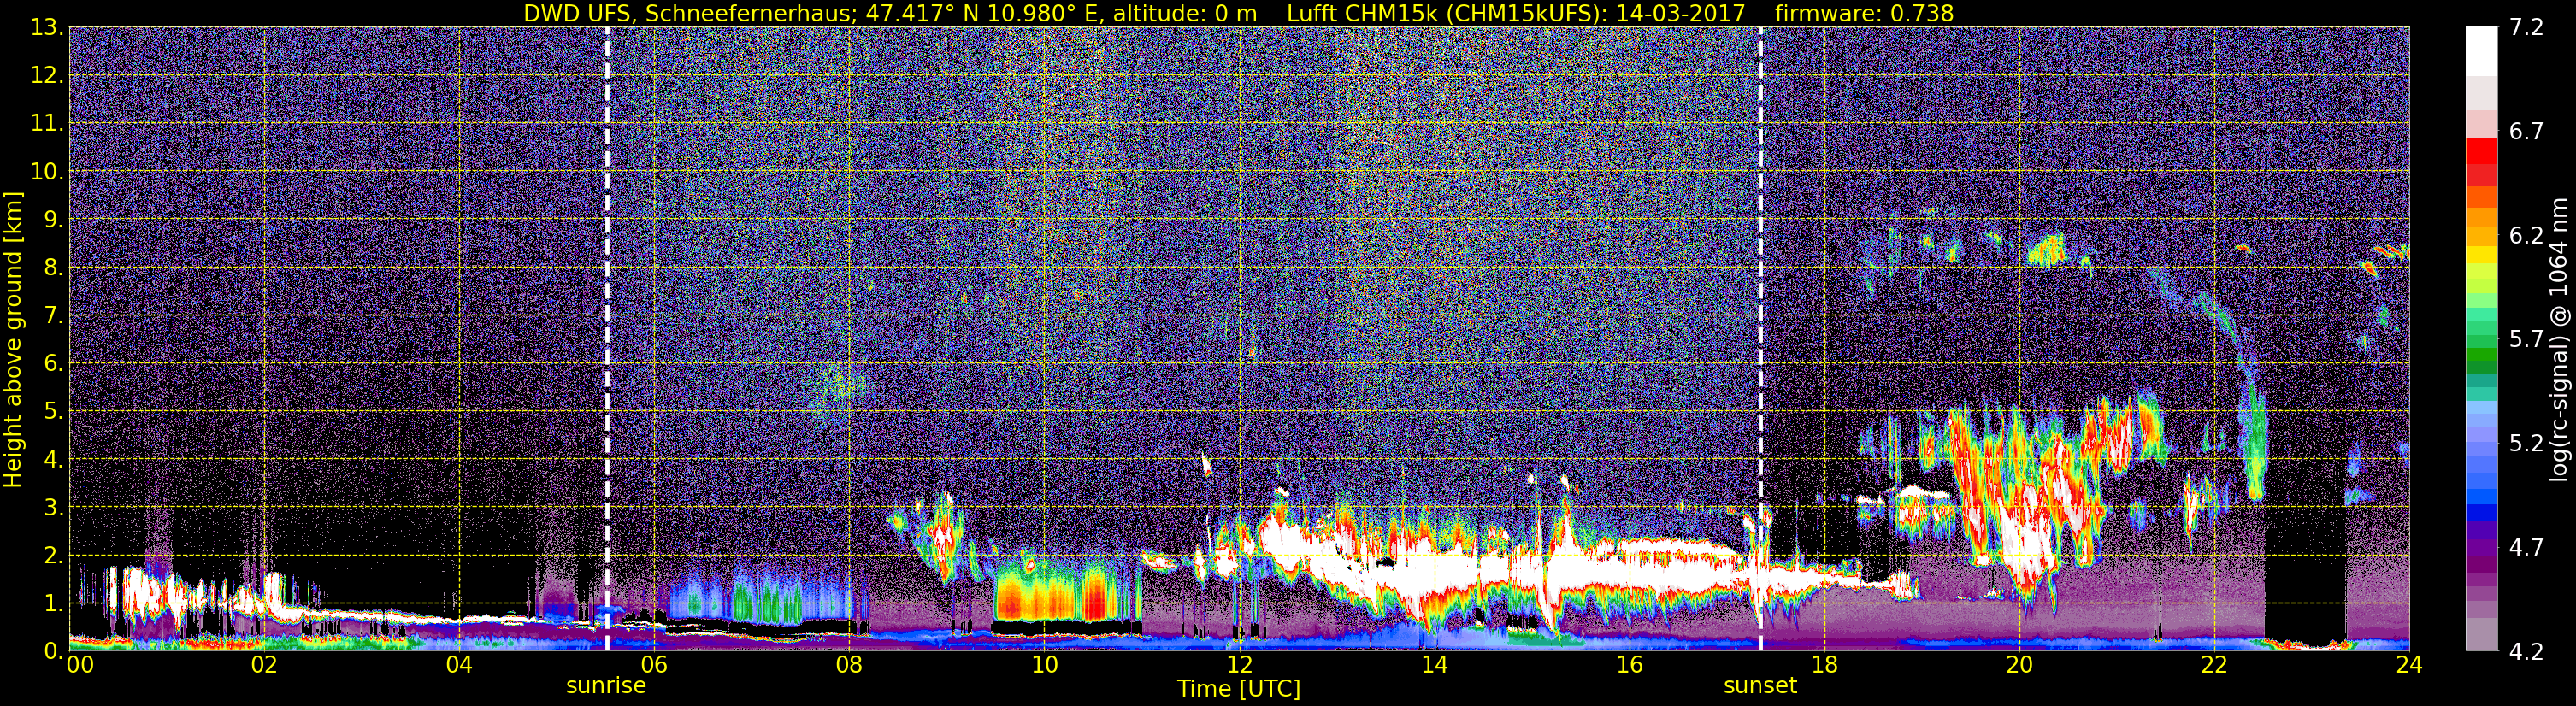This screenshot has width=2576, height=706.
Task: Click the 9 km height tick label
Action: pos(54,220)
